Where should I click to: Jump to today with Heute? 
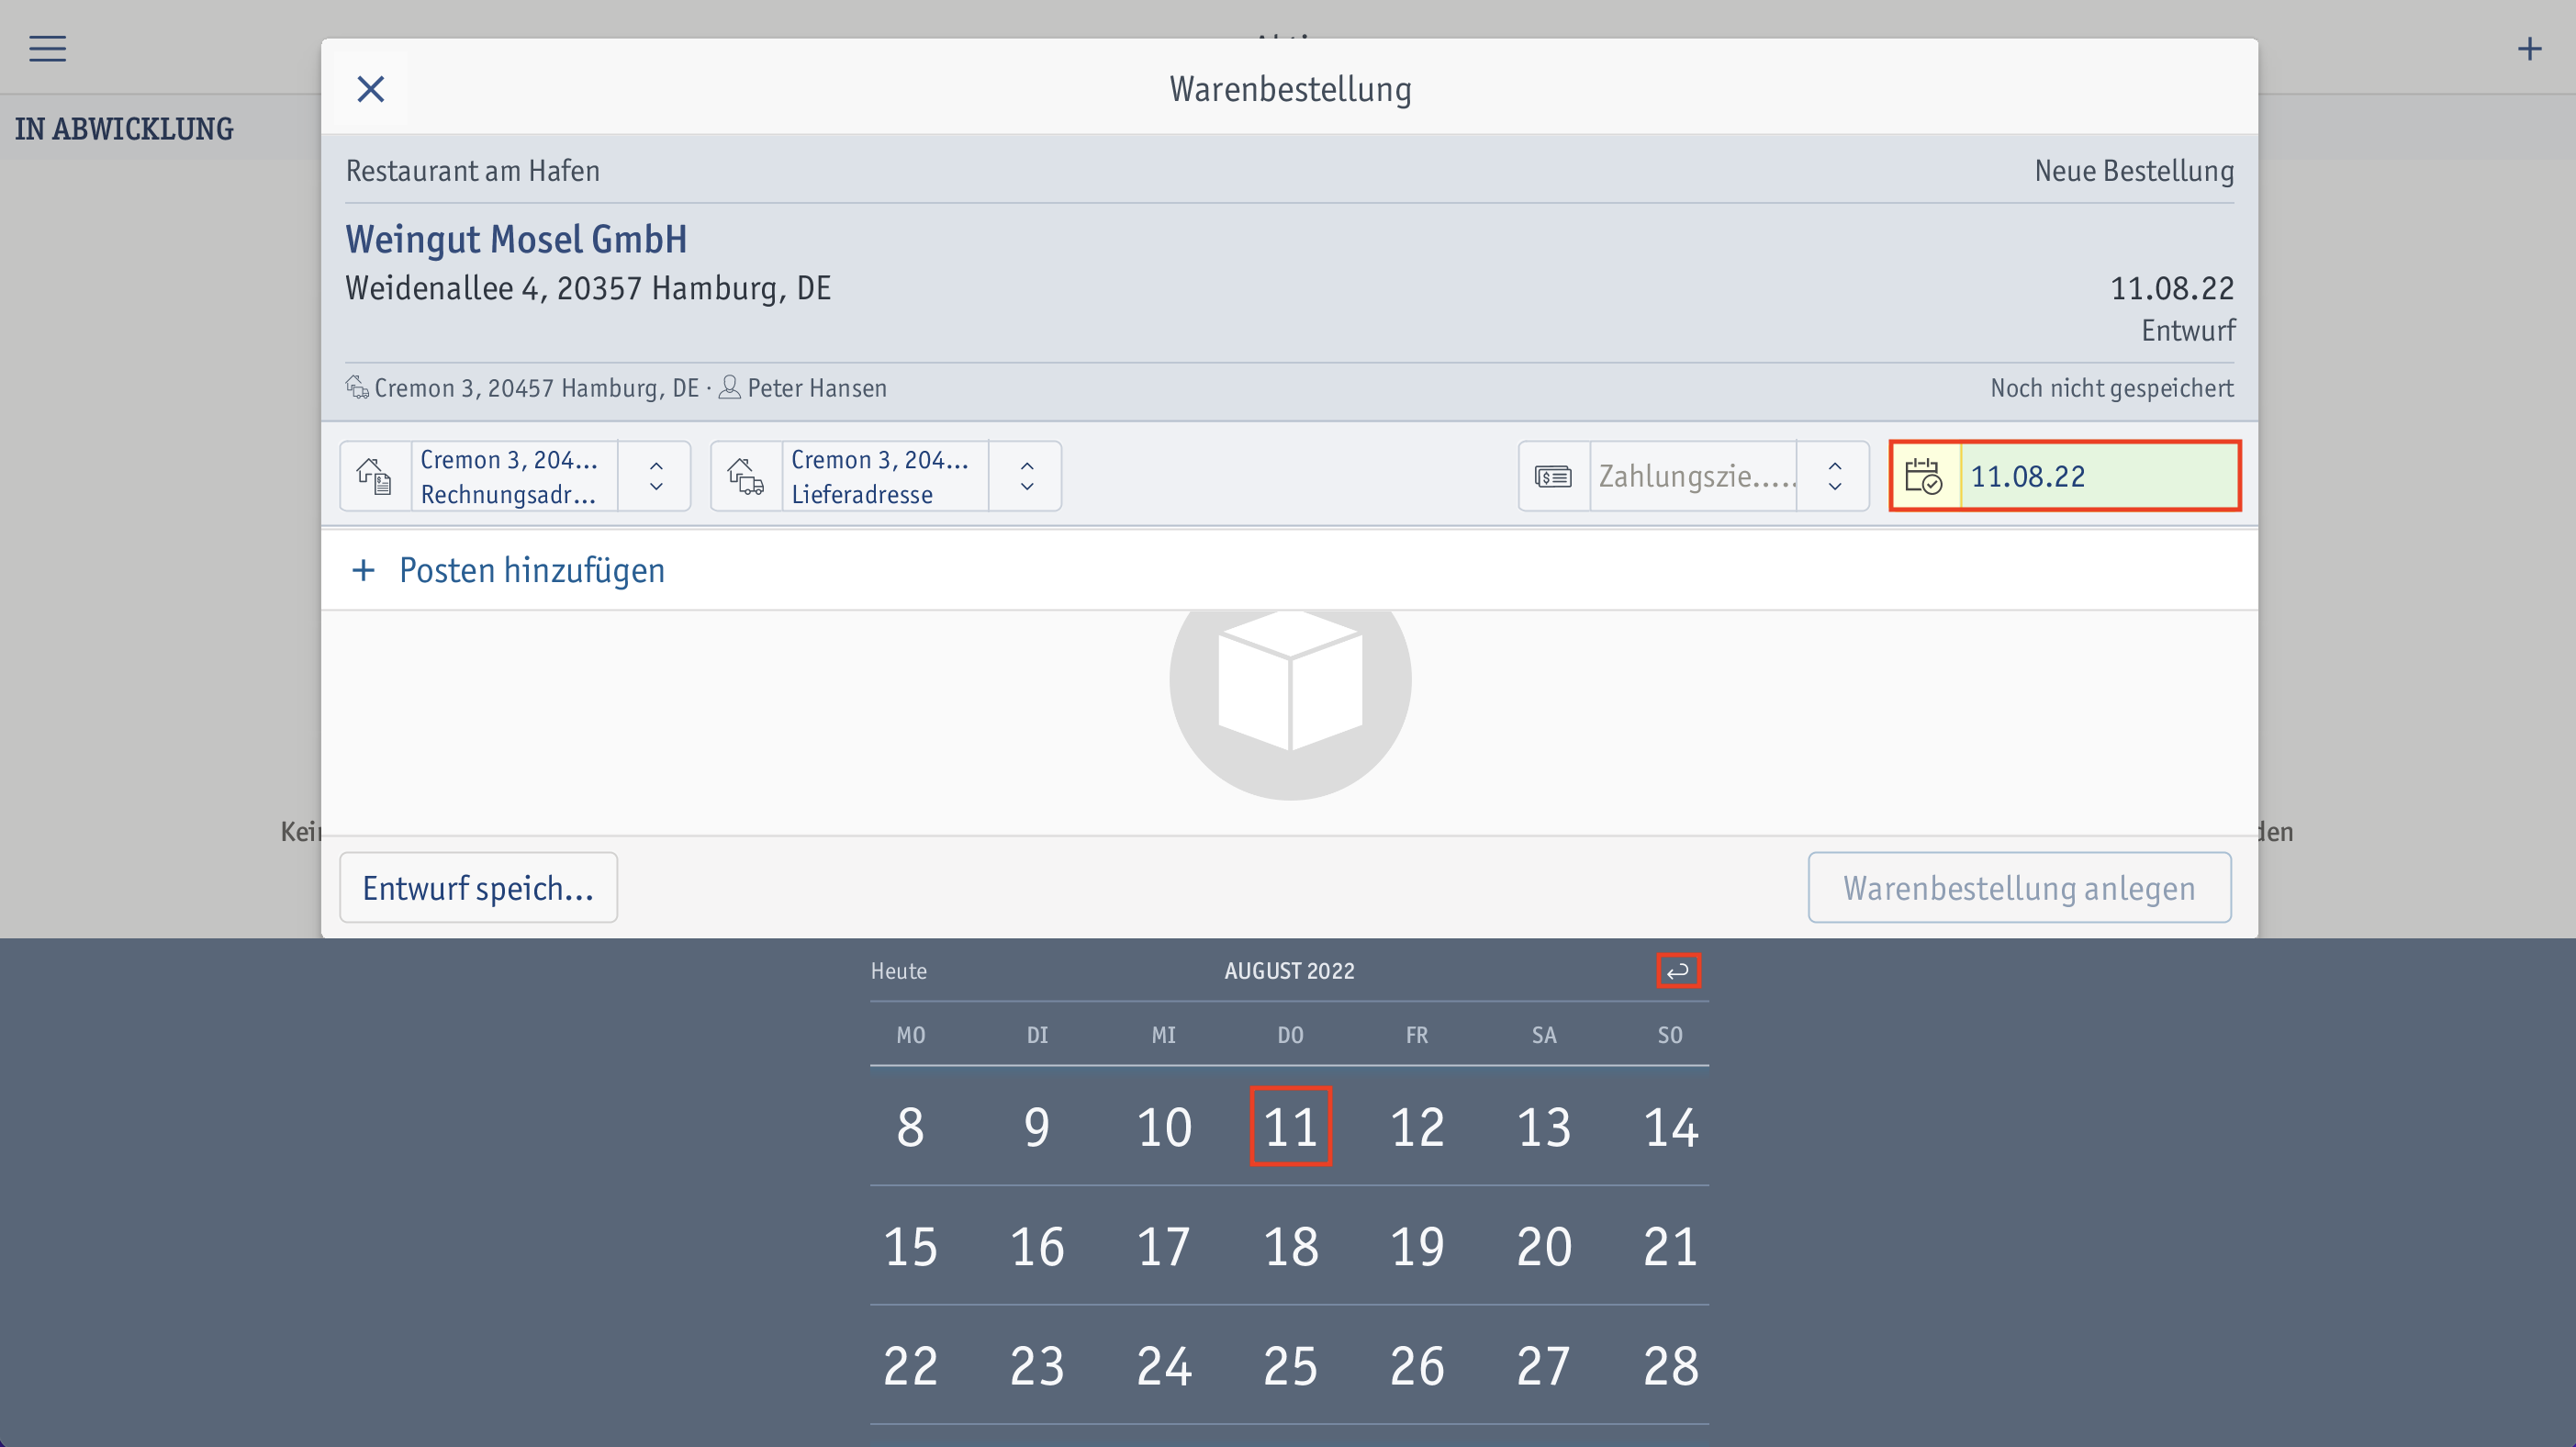(x=898, y=970)
